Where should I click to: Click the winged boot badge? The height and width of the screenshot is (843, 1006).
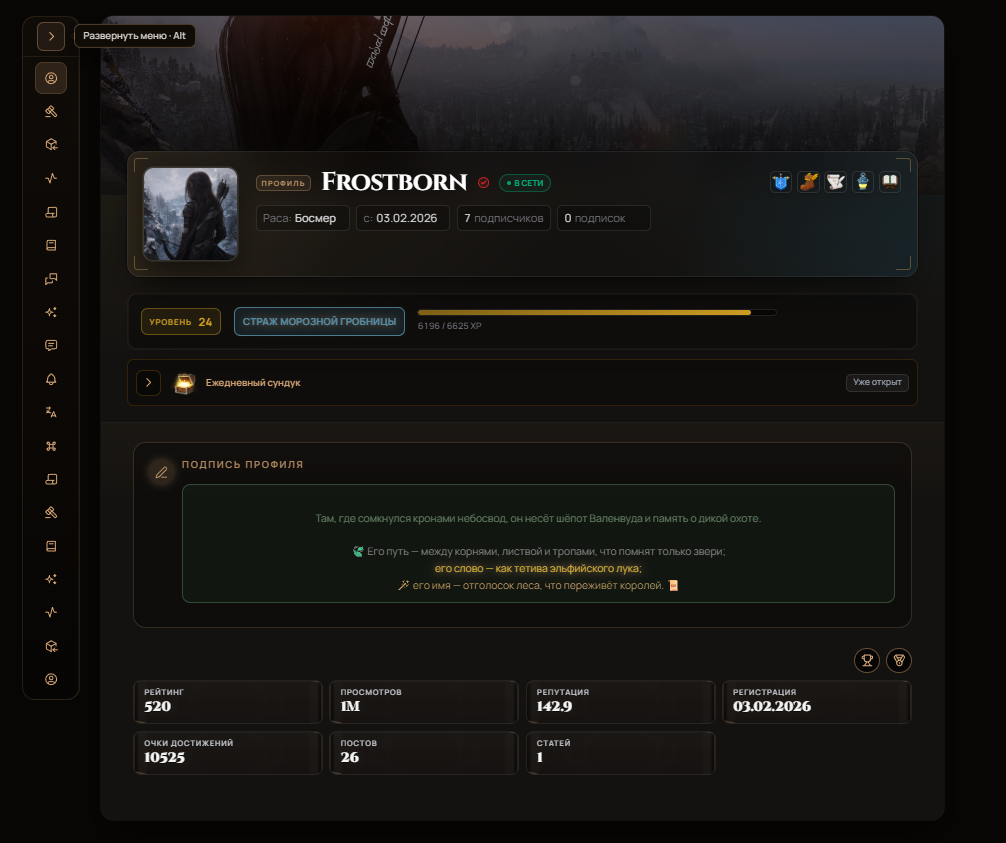[808, 182]
